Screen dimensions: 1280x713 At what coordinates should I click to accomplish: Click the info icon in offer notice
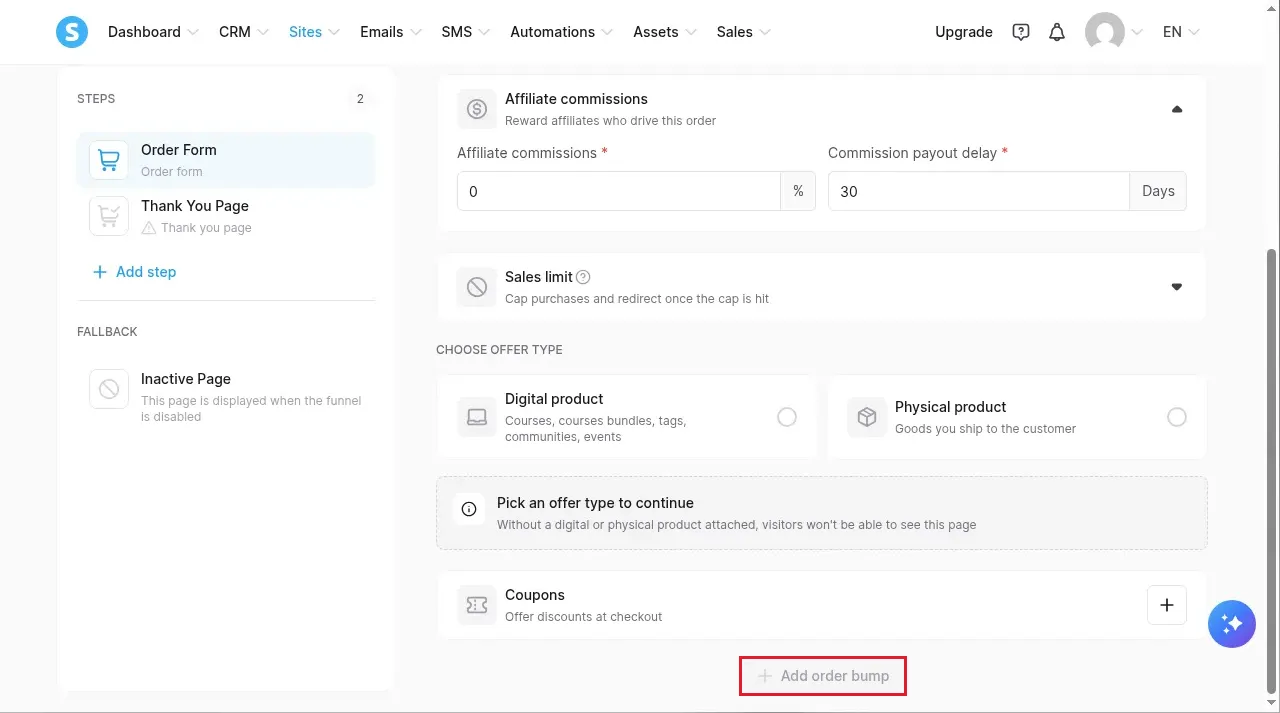(x=468, y=509)
